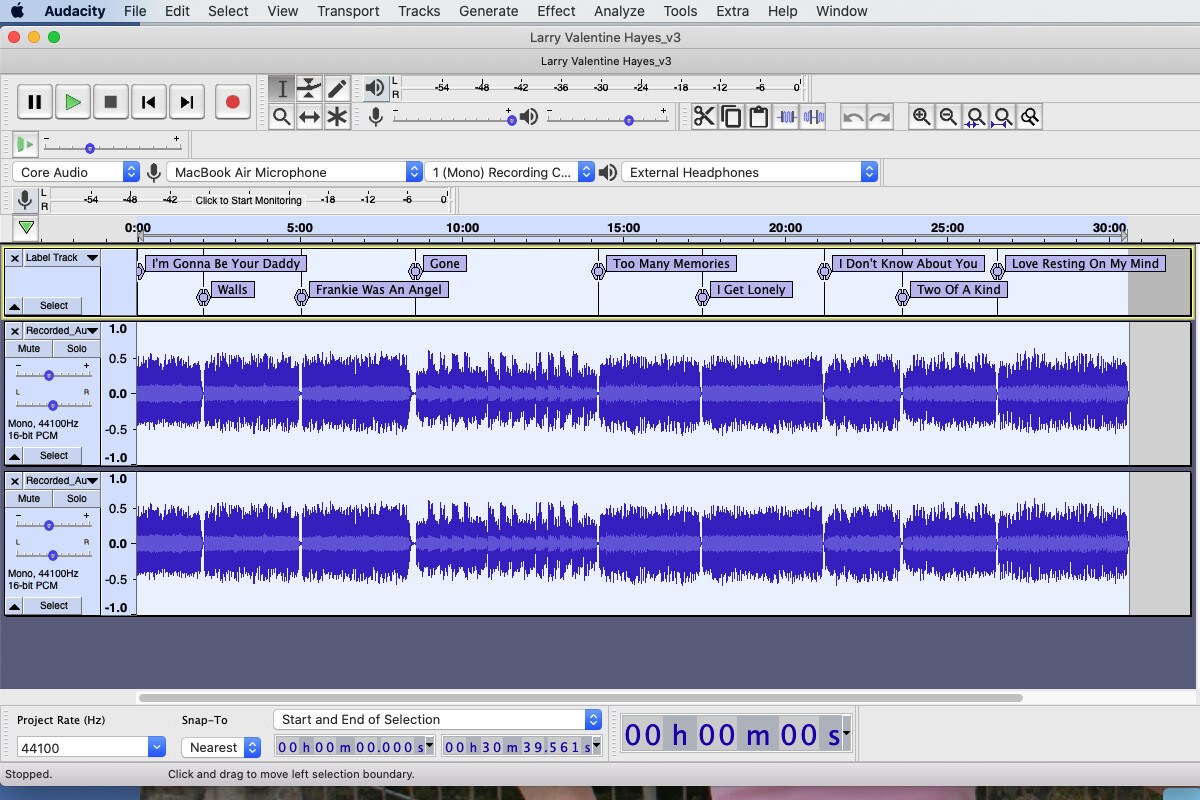This screenshot has width=1200, height=800.
Task: Choose the Draw pencil tool
Action: (337, 88)
